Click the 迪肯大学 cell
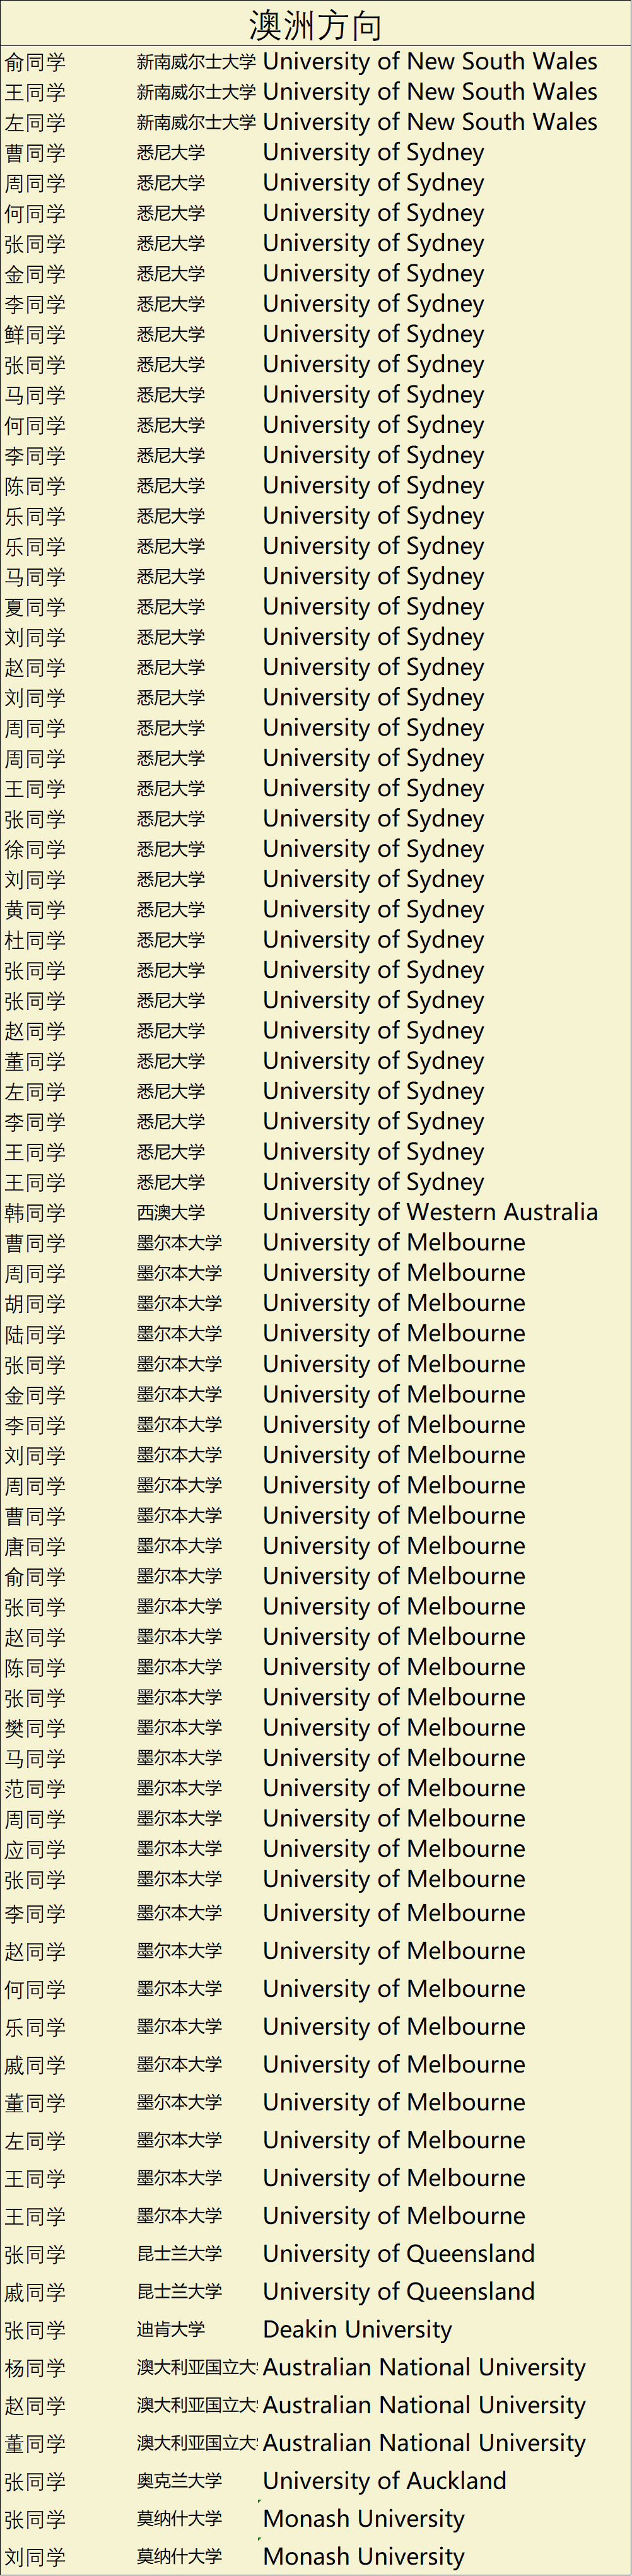The image size is (632, 2576). click(171, 2329)
